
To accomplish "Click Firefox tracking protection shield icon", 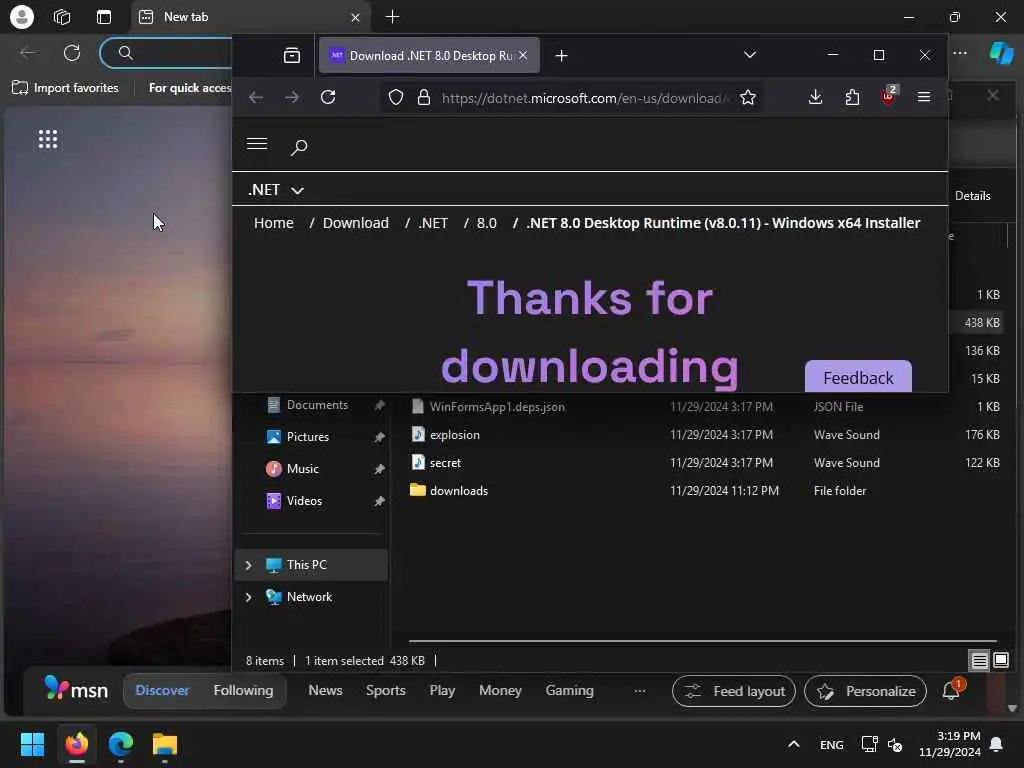I will [x=396, y=98].
